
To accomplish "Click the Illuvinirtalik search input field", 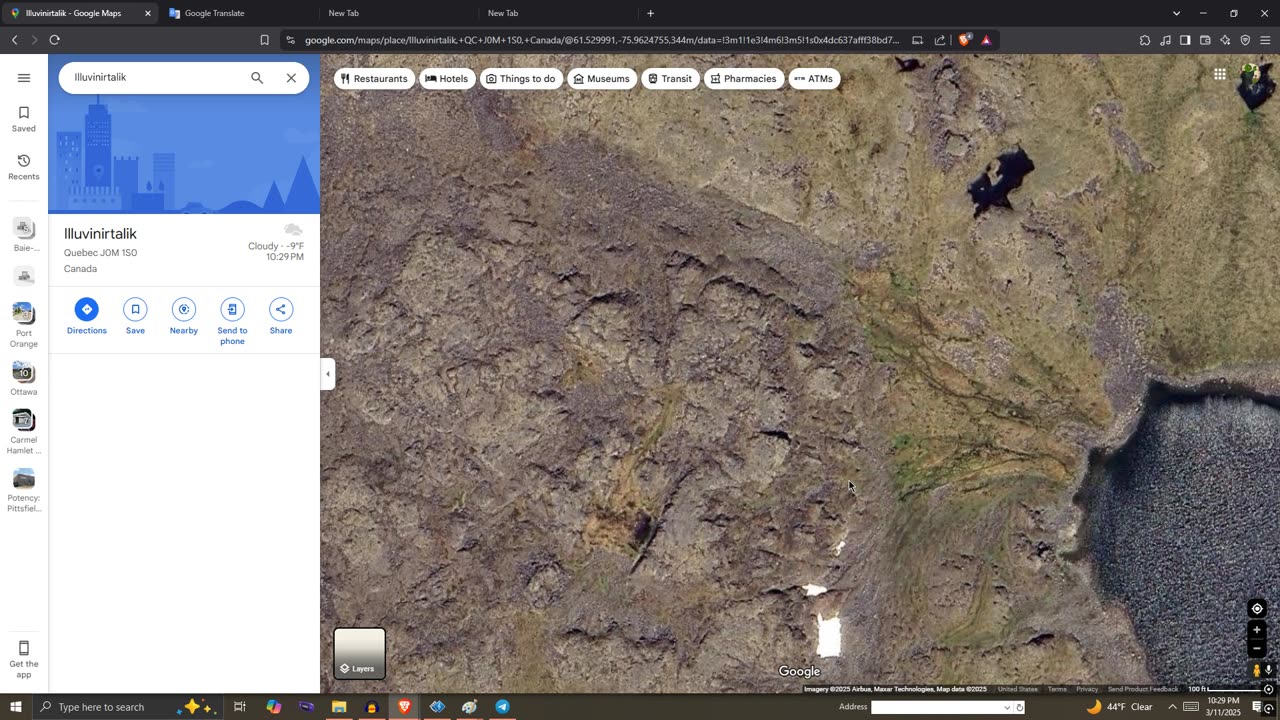I will (155, 77).
